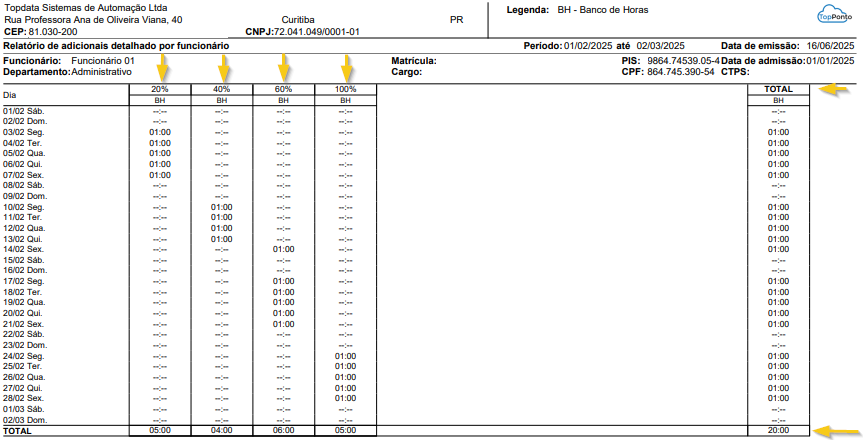Click the TopPonto cloud logo
Image resolution: width=863 pixels, height=440 pixels.
[832, 16]
